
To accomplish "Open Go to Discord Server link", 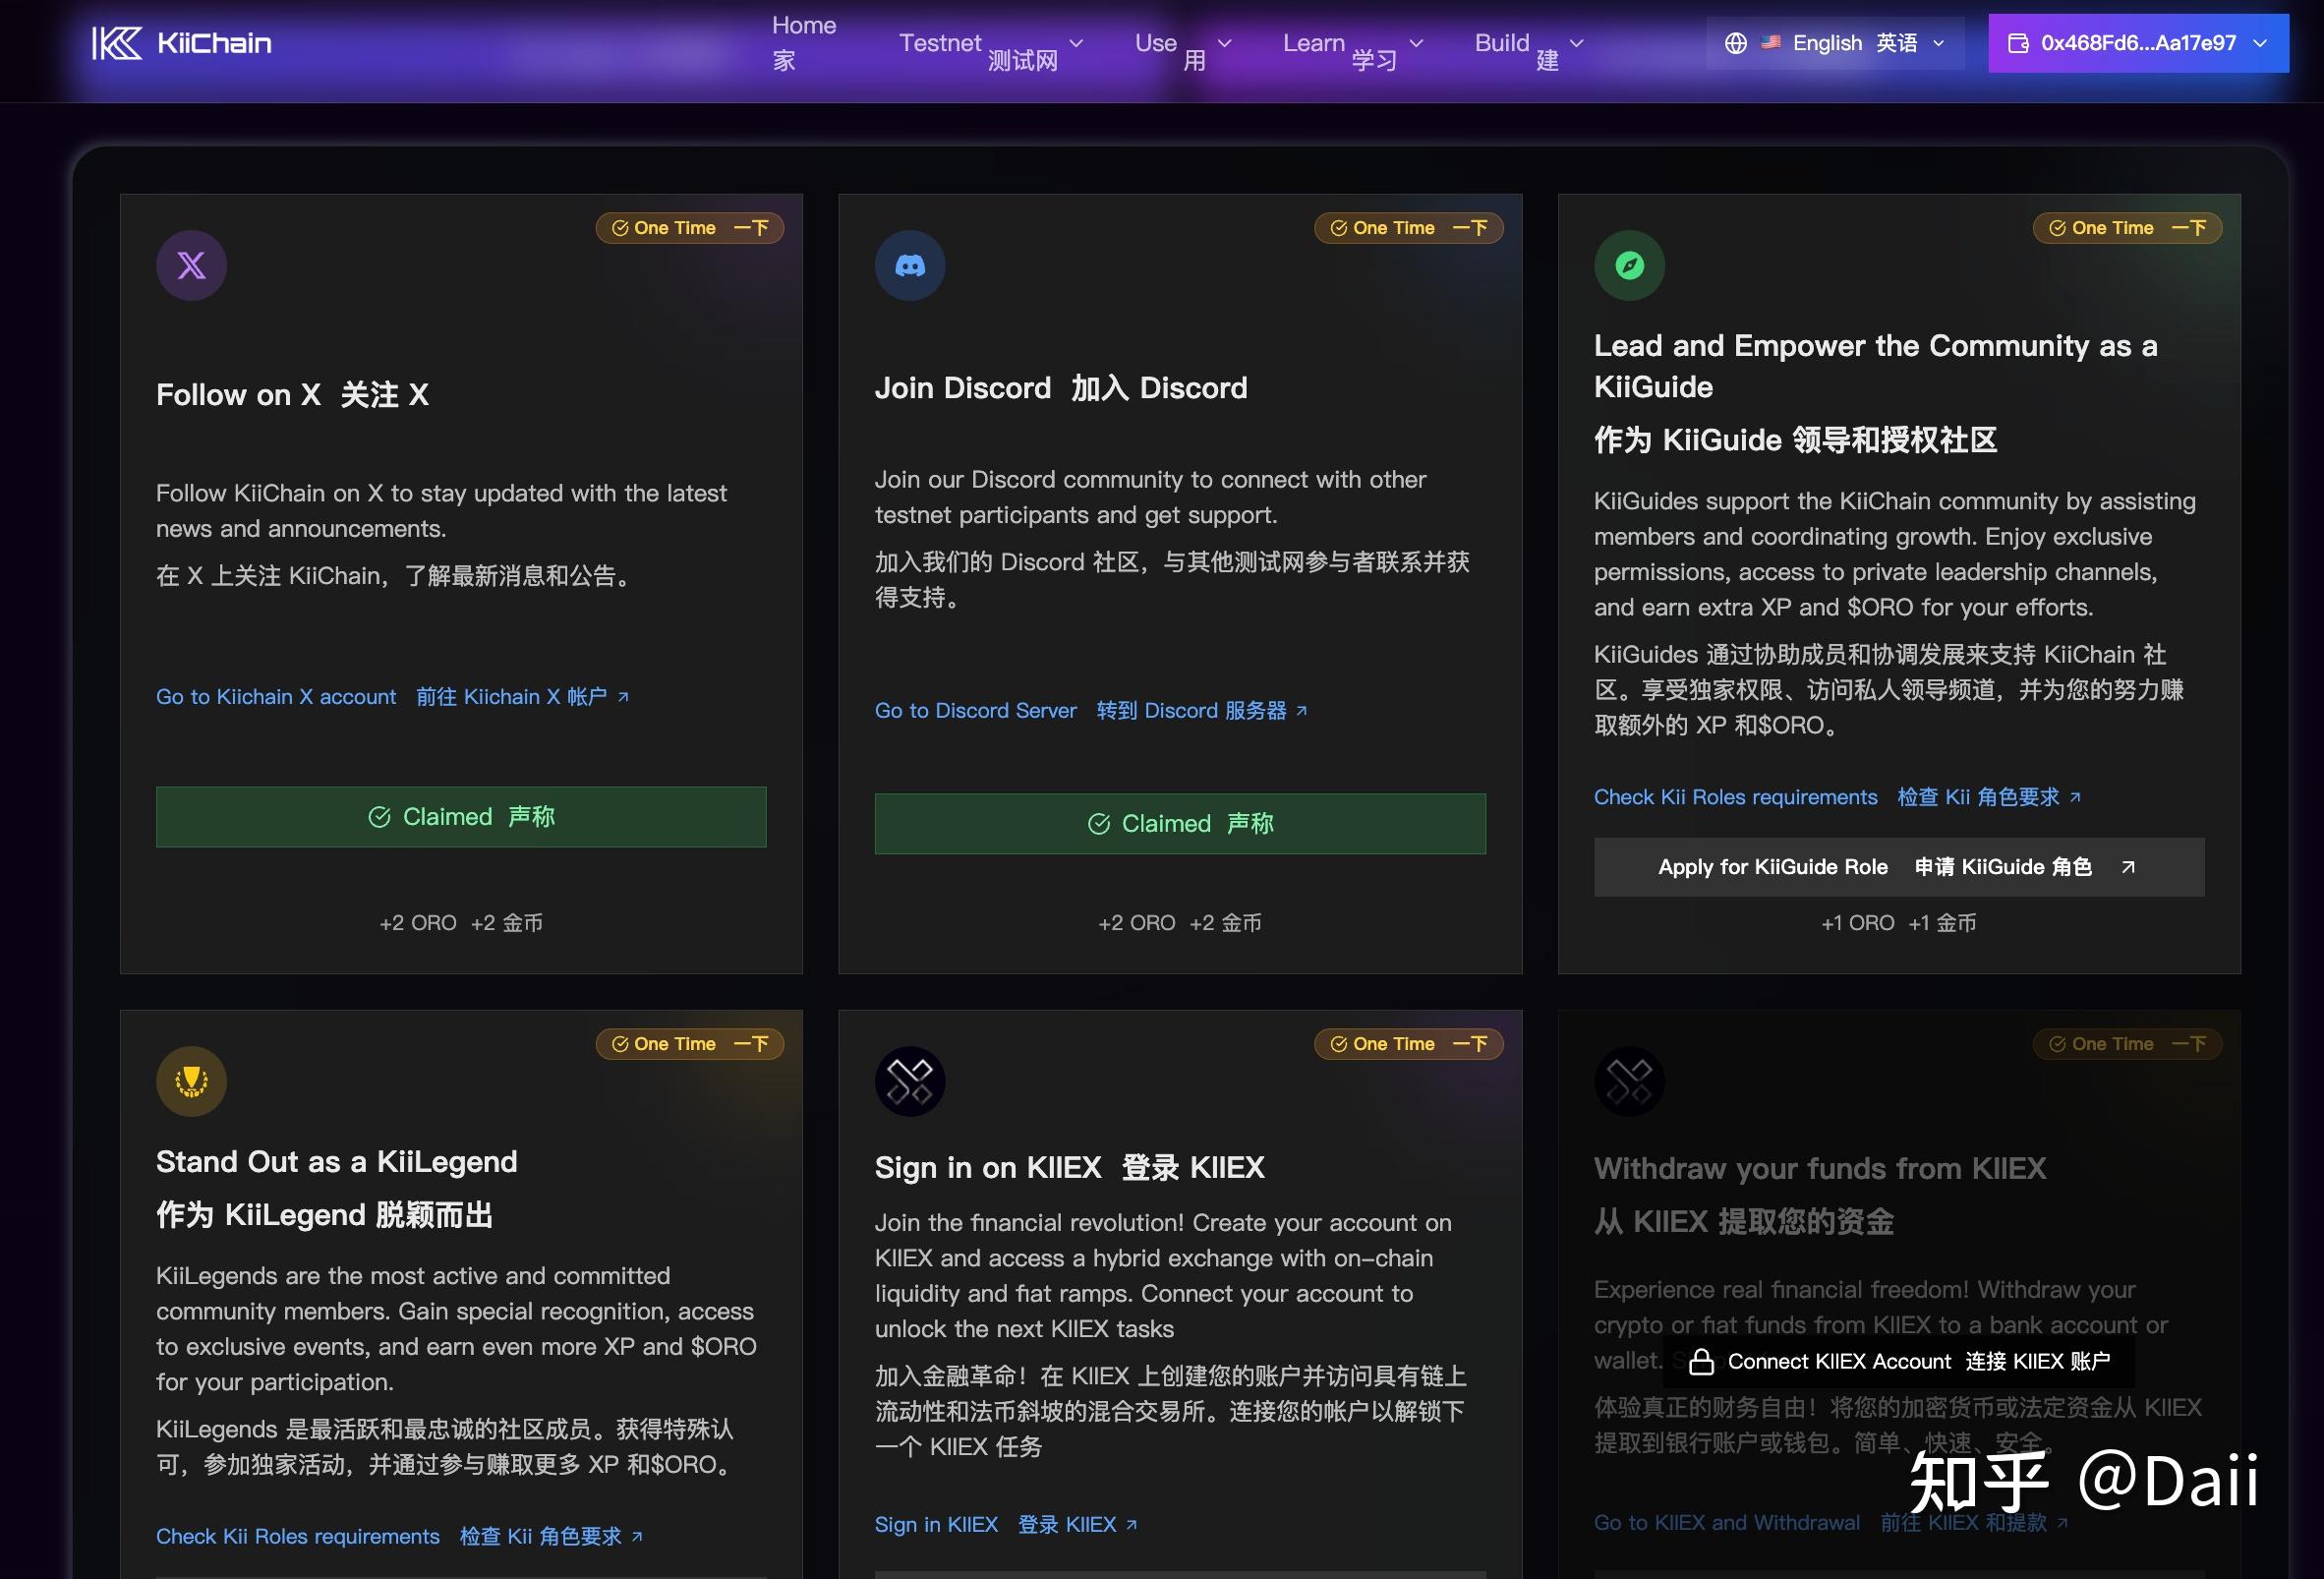I will pyautogui.click(x=1081, y=710).
